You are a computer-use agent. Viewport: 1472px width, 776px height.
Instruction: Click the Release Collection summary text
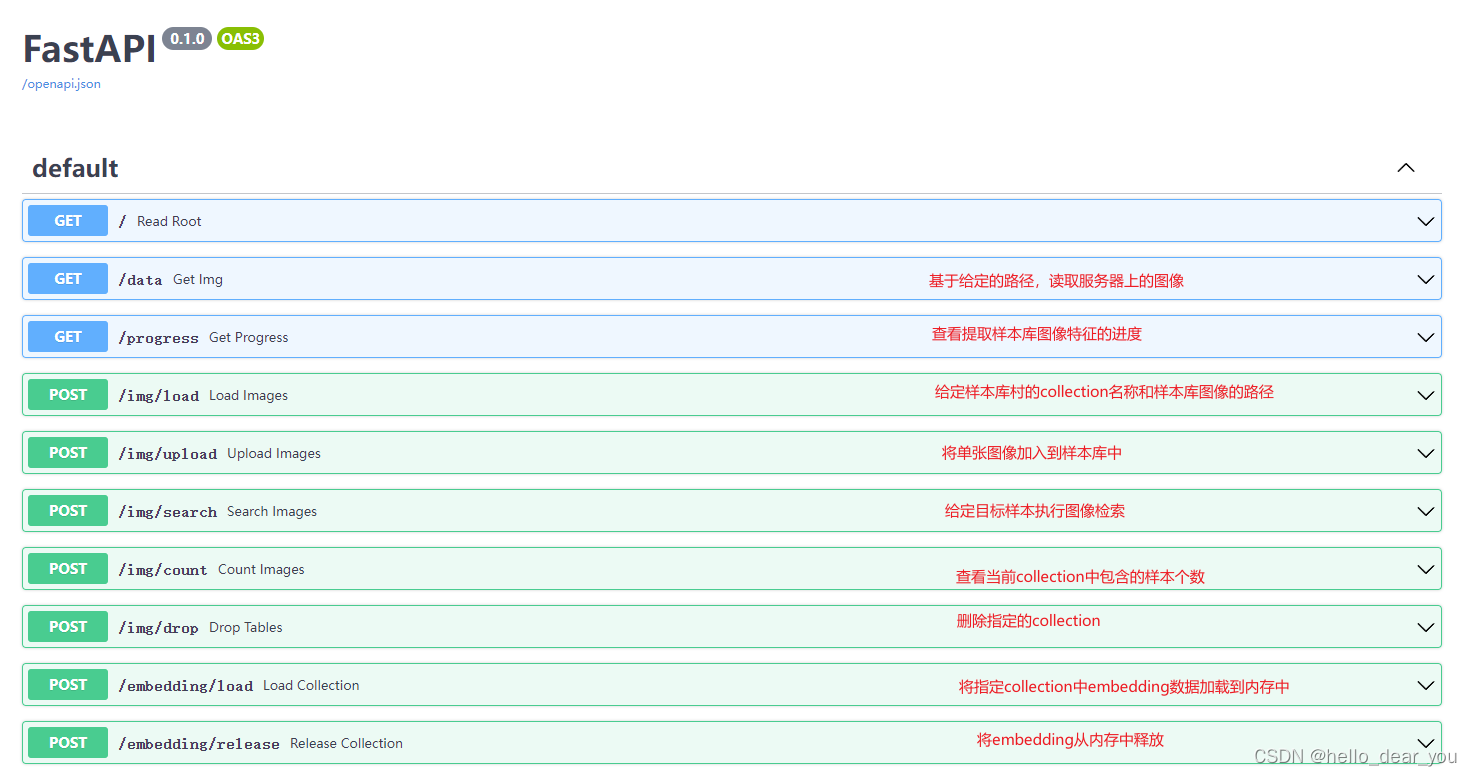click(346, 743)
